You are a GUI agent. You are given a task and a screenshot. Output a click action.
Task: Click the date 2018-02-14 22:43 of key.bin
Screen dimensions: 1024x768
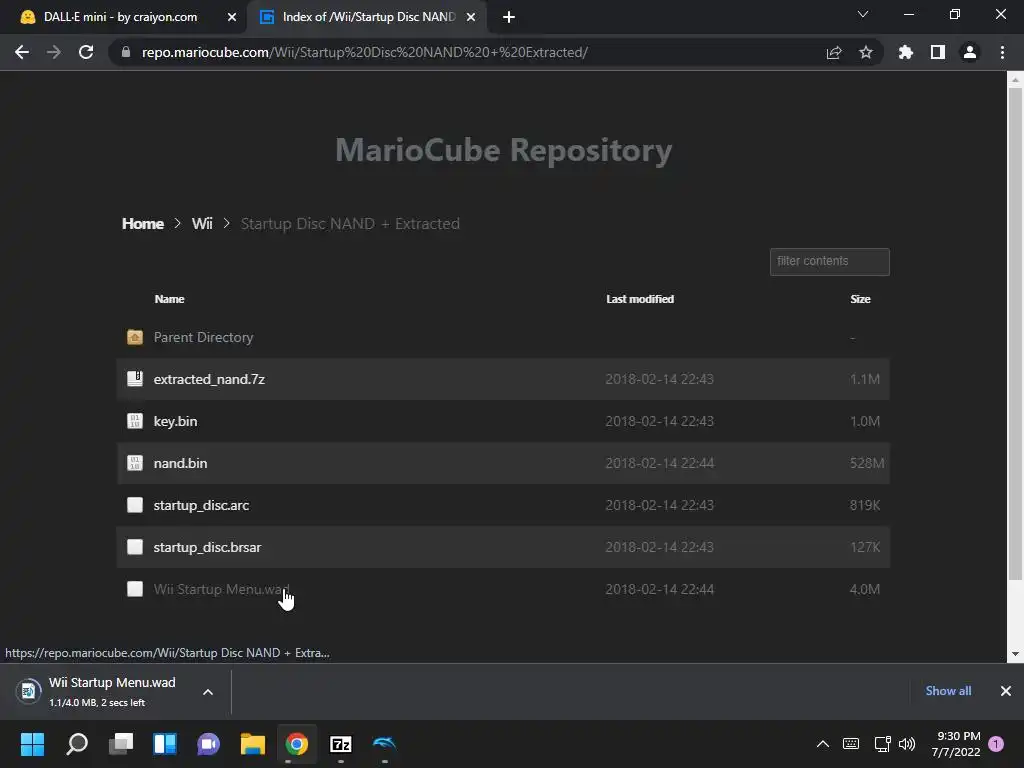(x=659, y=421)
